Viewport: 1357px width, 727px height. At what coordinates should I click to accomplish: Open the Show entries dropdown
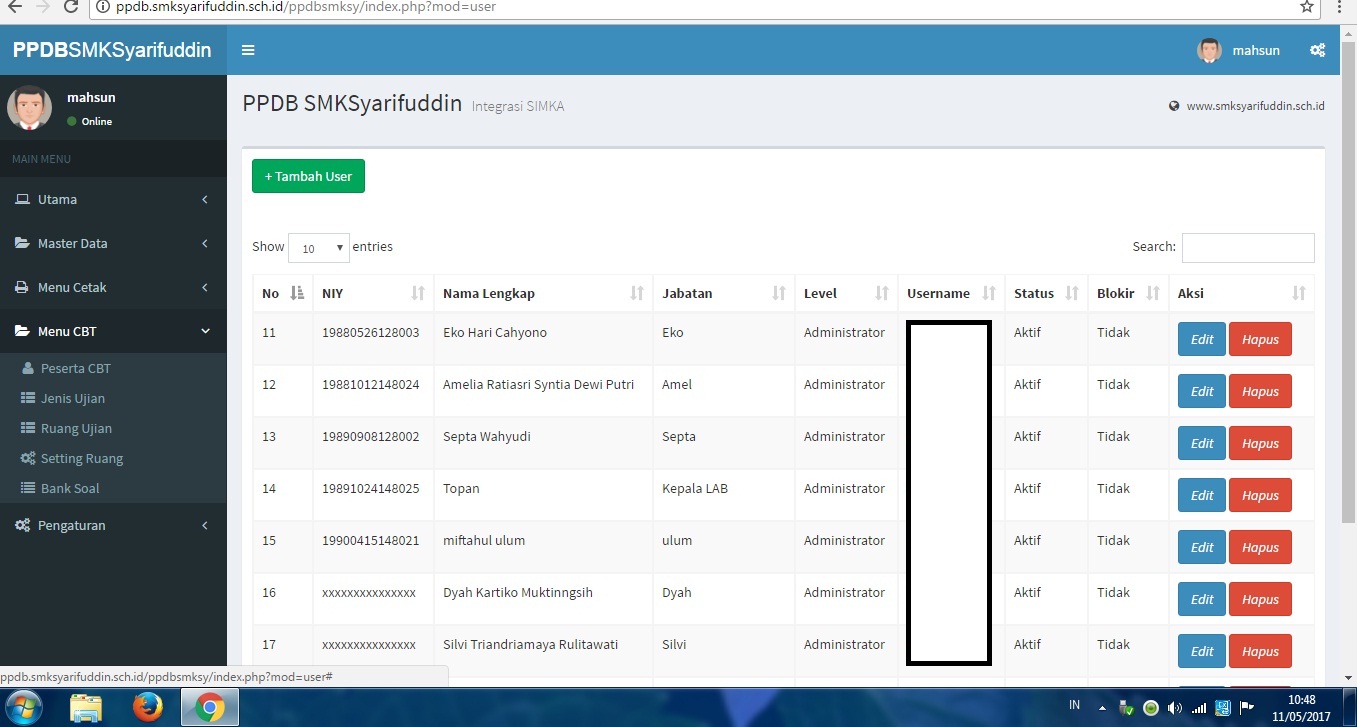point(318,248)
